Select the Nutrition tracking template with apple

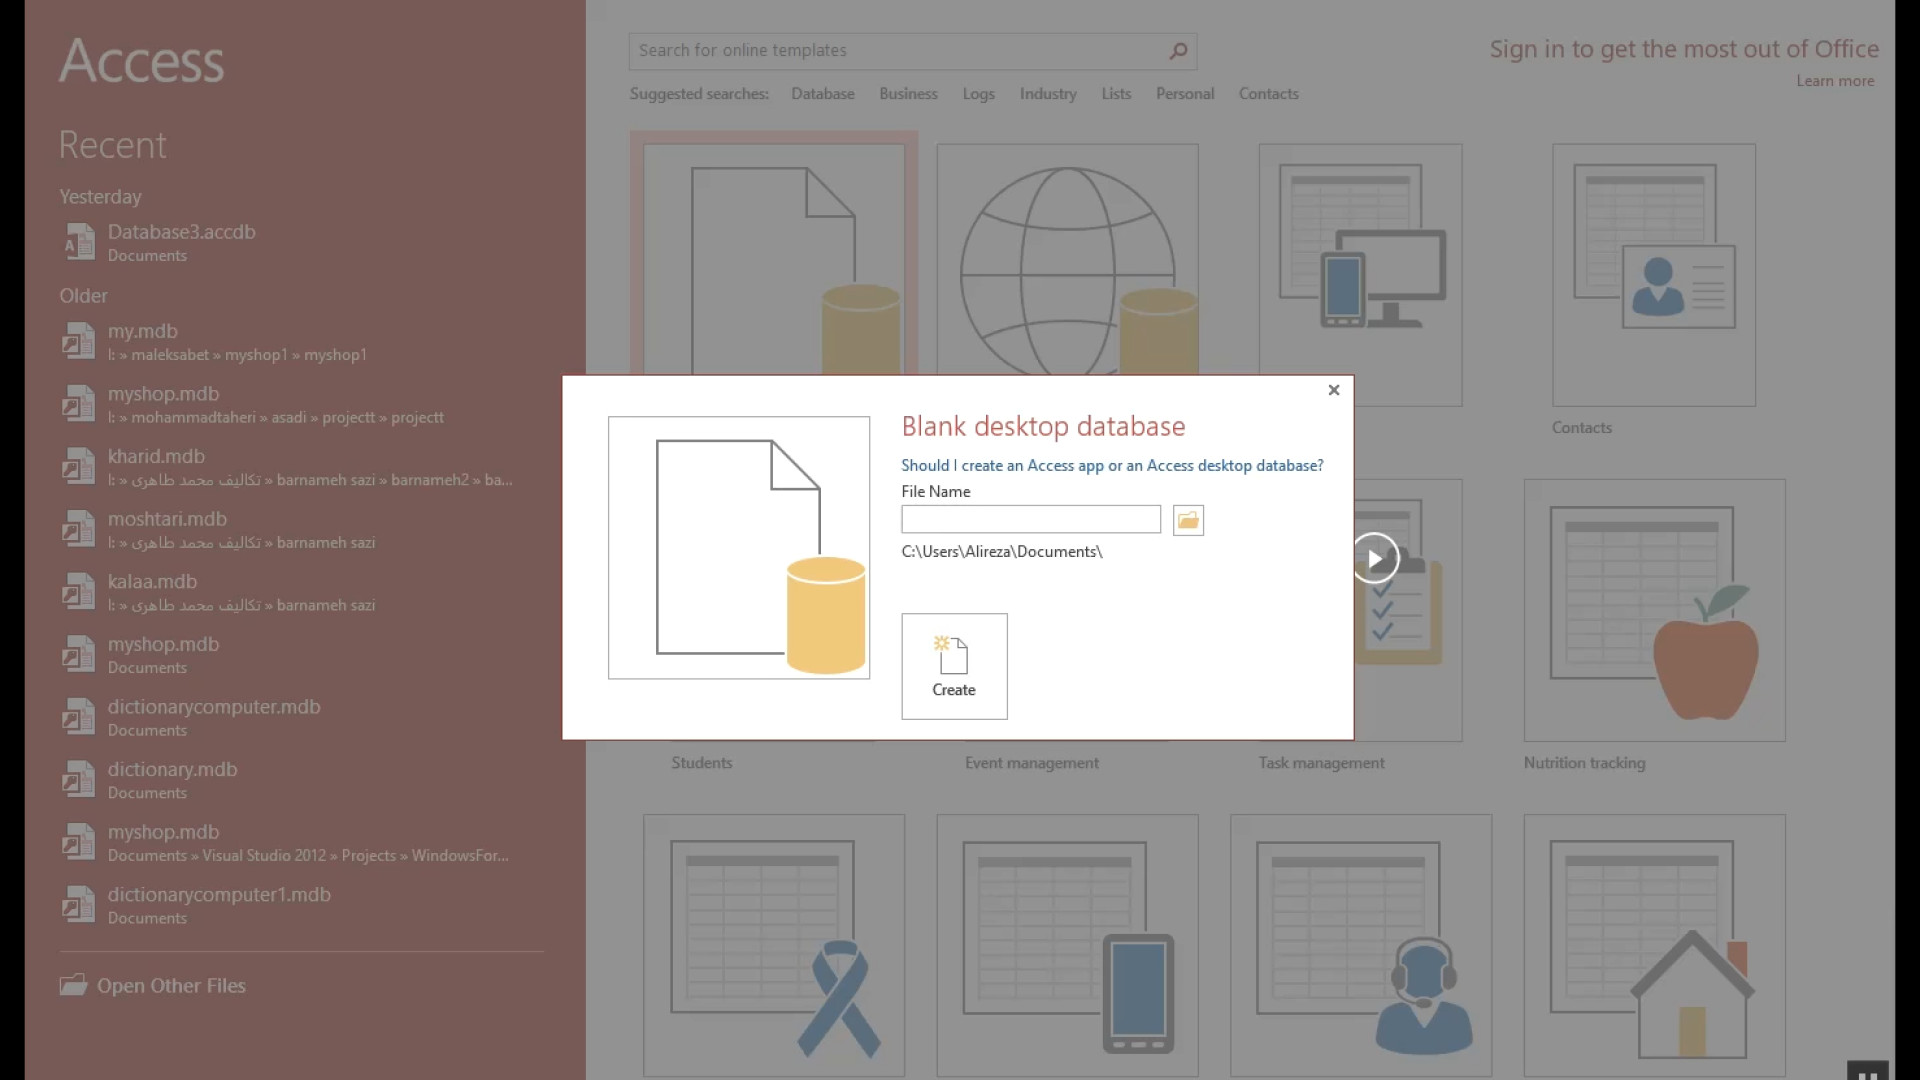point(1654,610)
